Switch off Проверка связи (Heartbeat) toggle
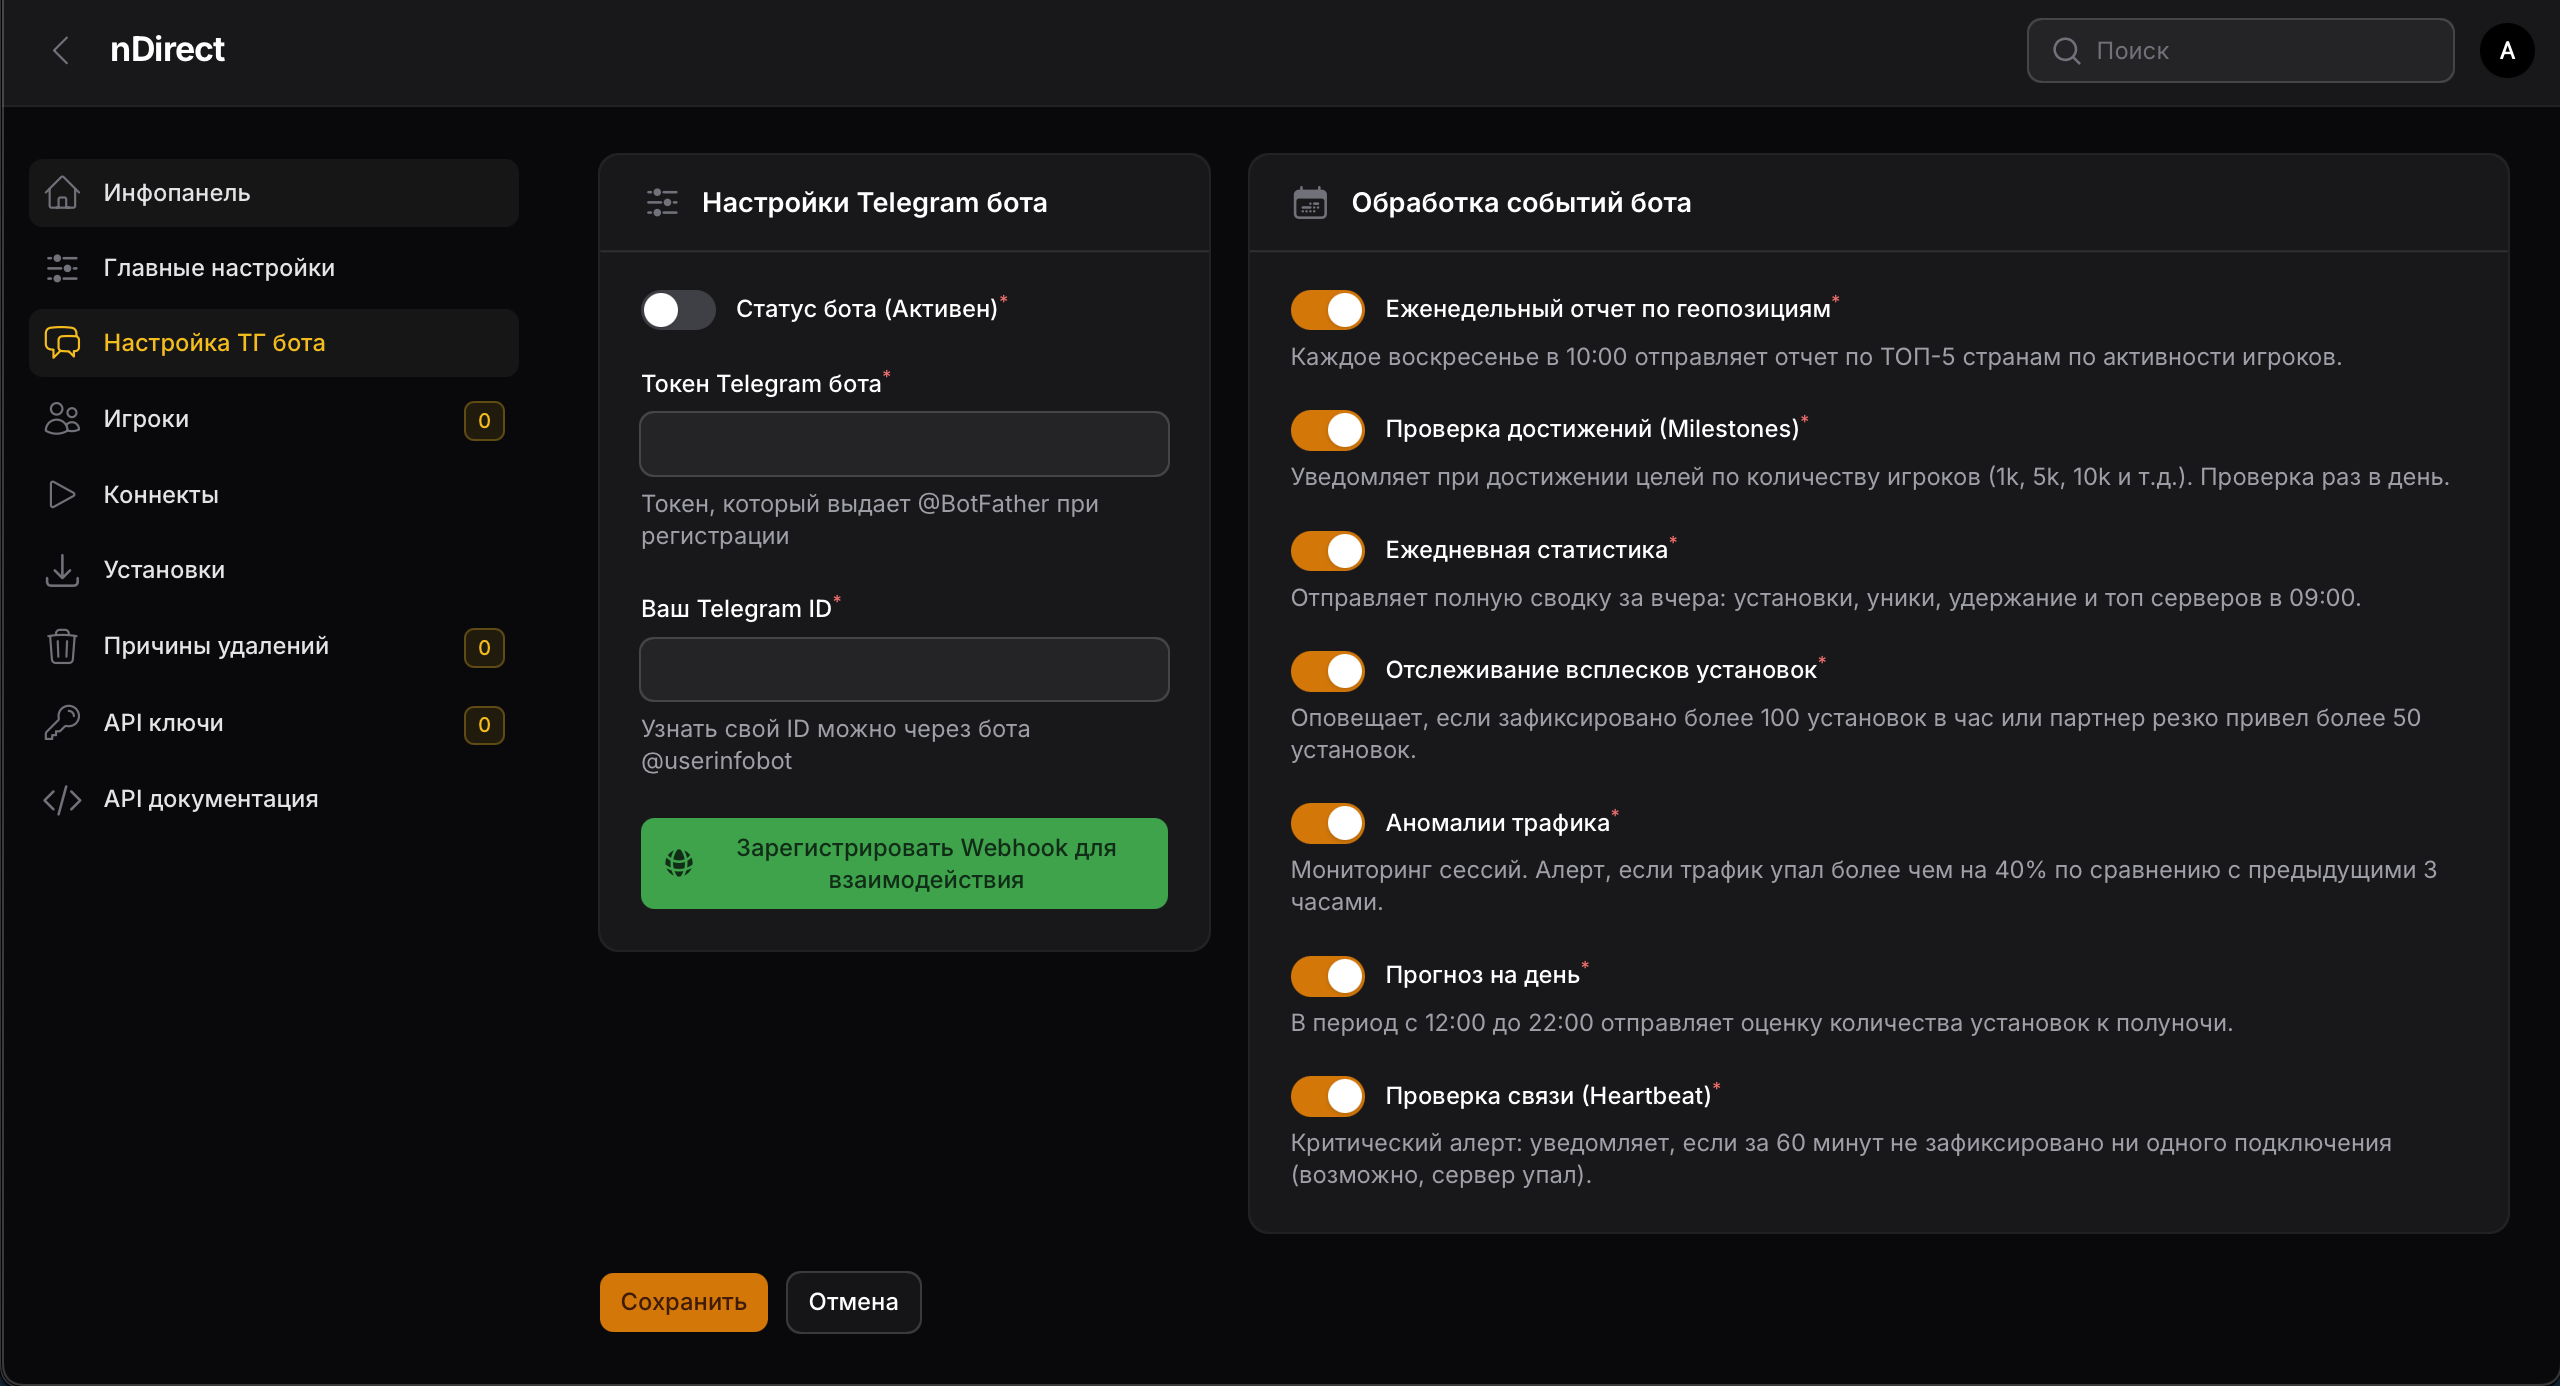This screenshot has width=2560, height=1386. (1327, 1096)
